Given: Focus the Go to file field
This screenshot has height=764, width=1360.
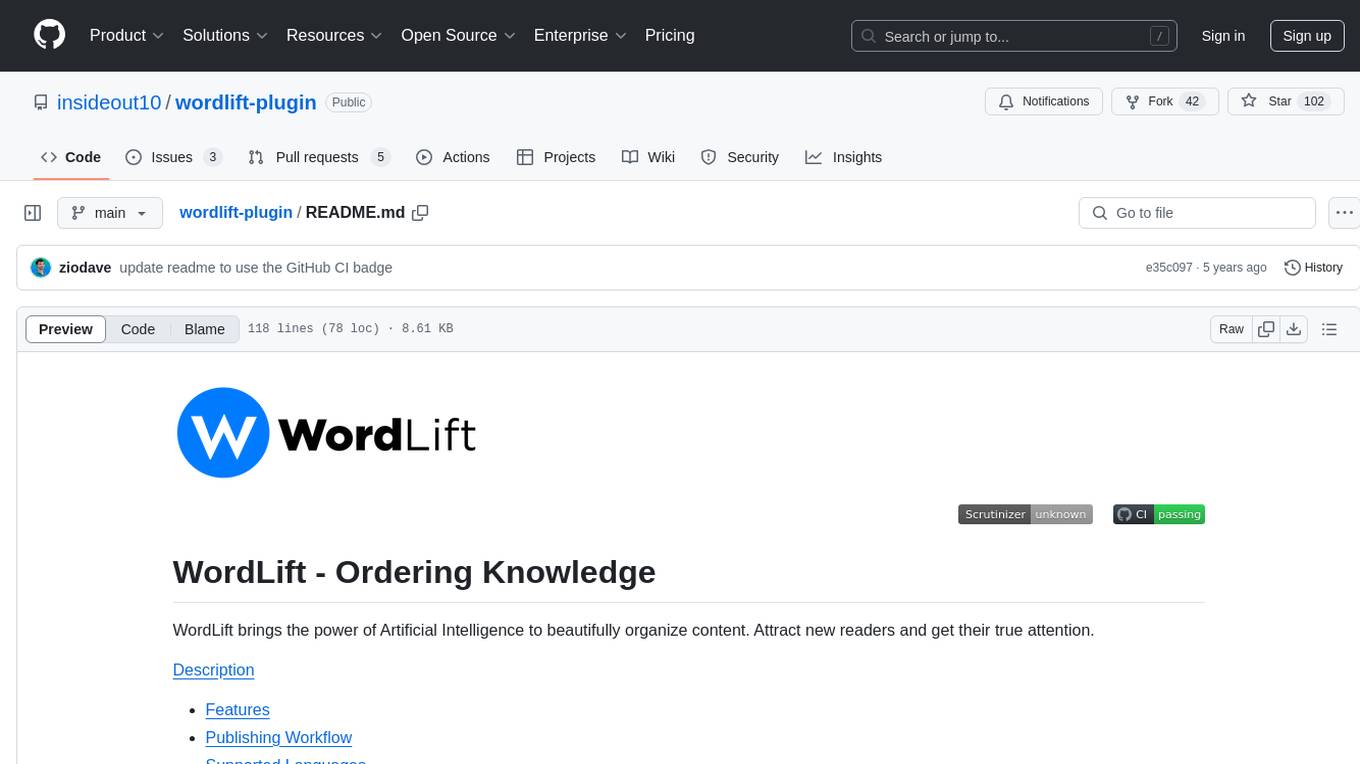Looking at the screenshot, I should pos(1197,213).
